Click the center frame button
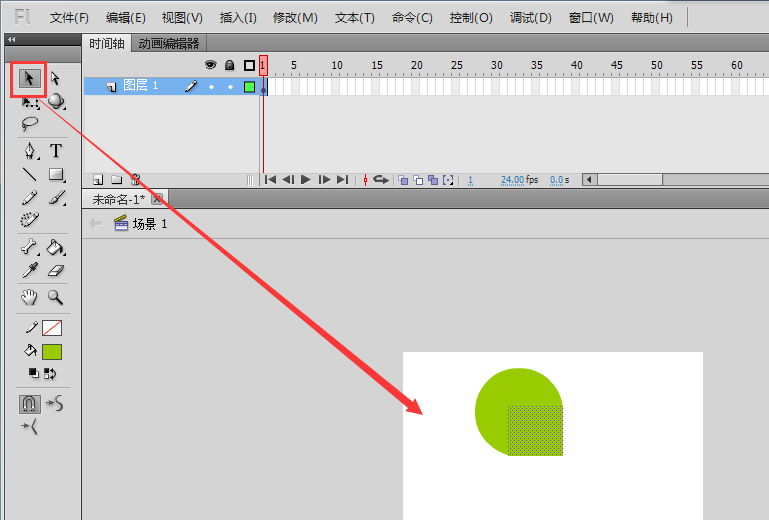The width and height of the screenshot is (769, 520). point(365,180)
